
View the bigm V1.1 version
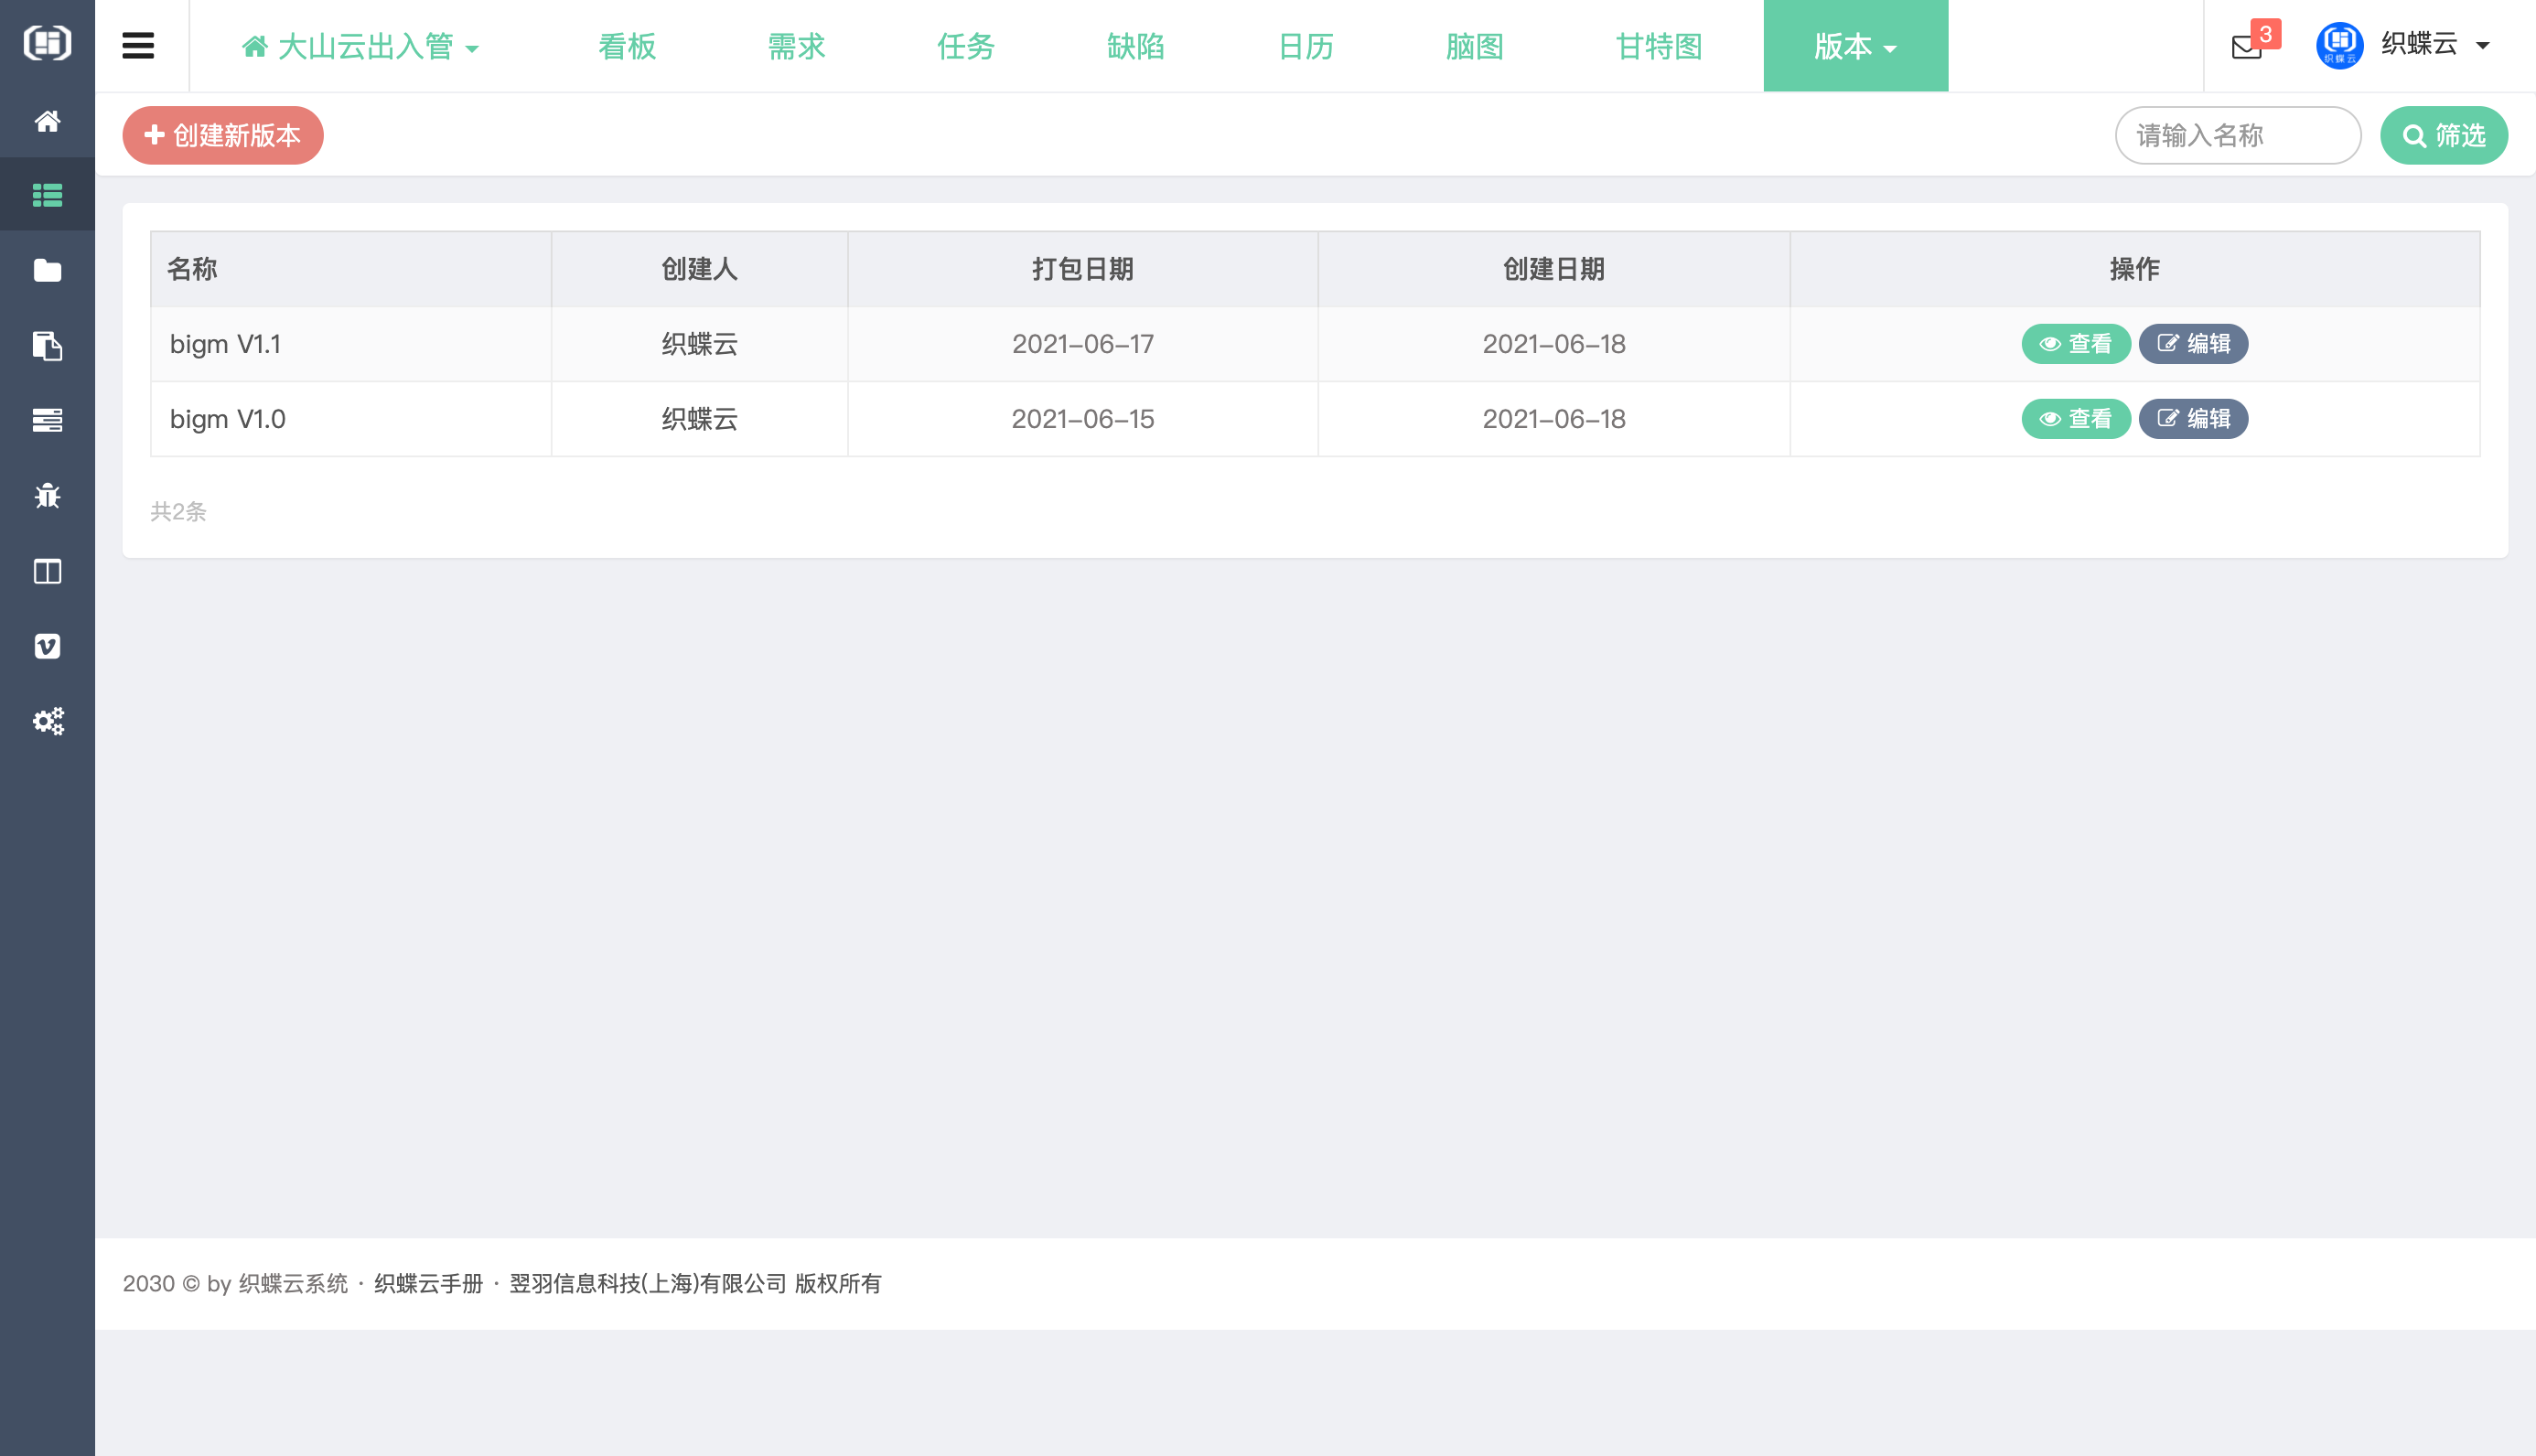(x=2075, y=344)
